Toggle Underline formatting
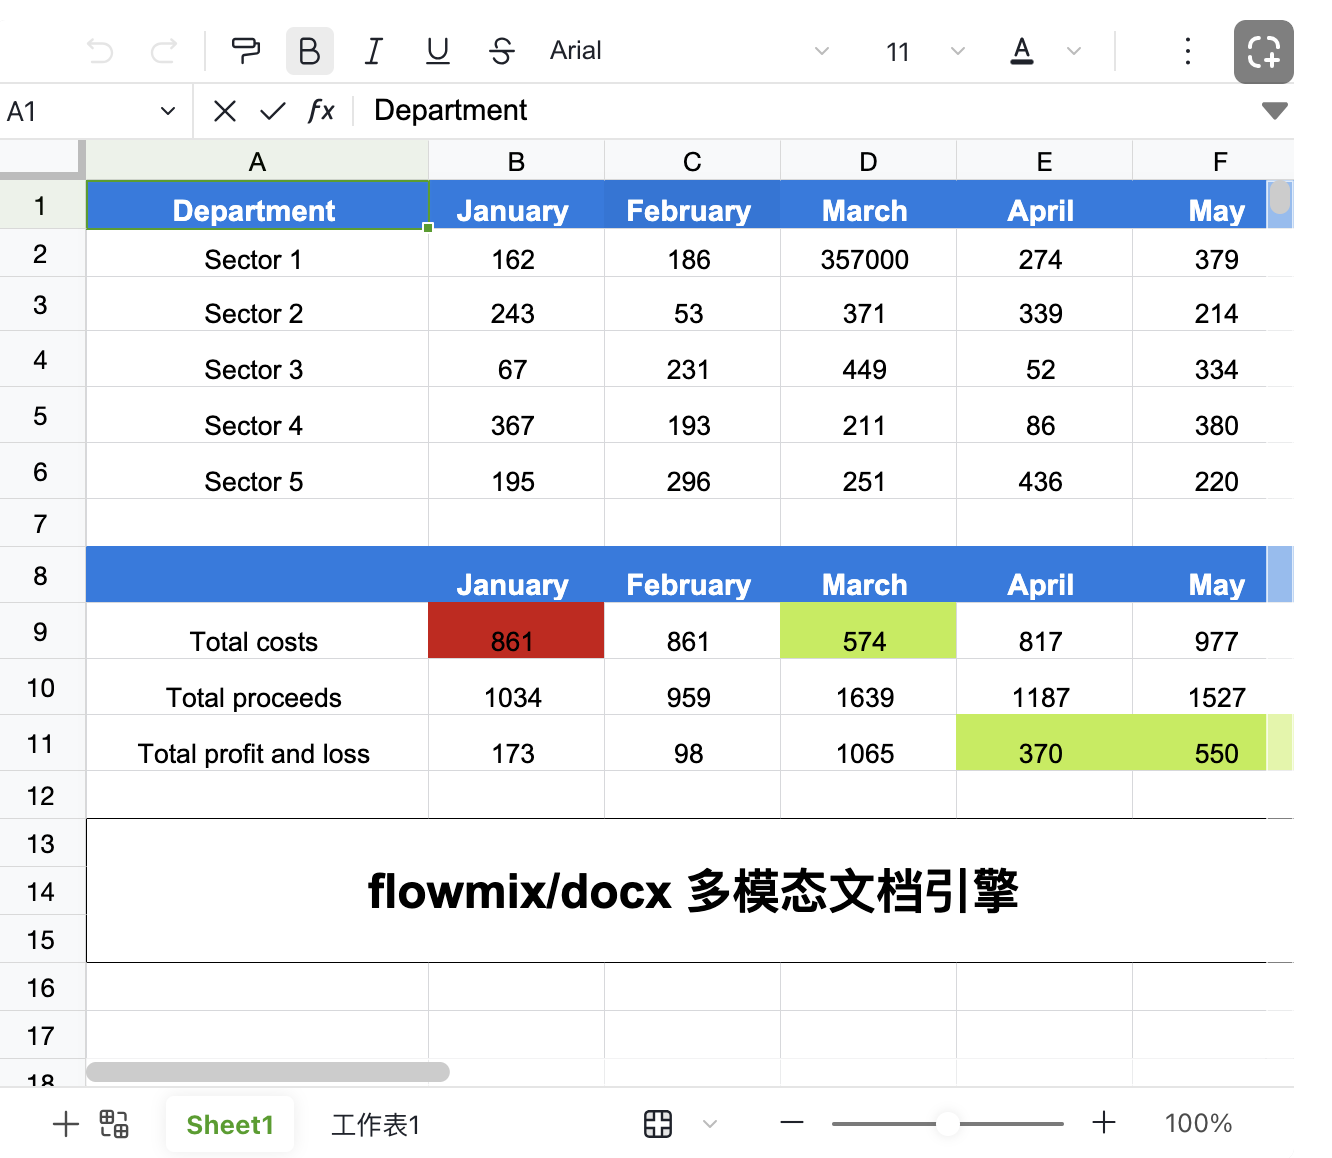 click(x=437, y=51)
